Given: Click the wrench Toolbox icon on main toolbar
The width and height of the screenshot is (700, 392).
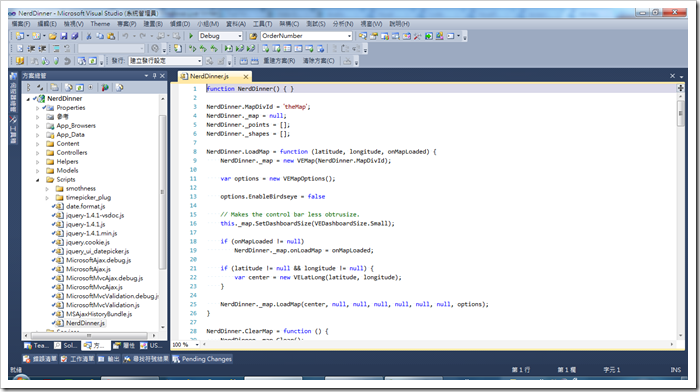Looking at the screenshot, I should (417, 36).
